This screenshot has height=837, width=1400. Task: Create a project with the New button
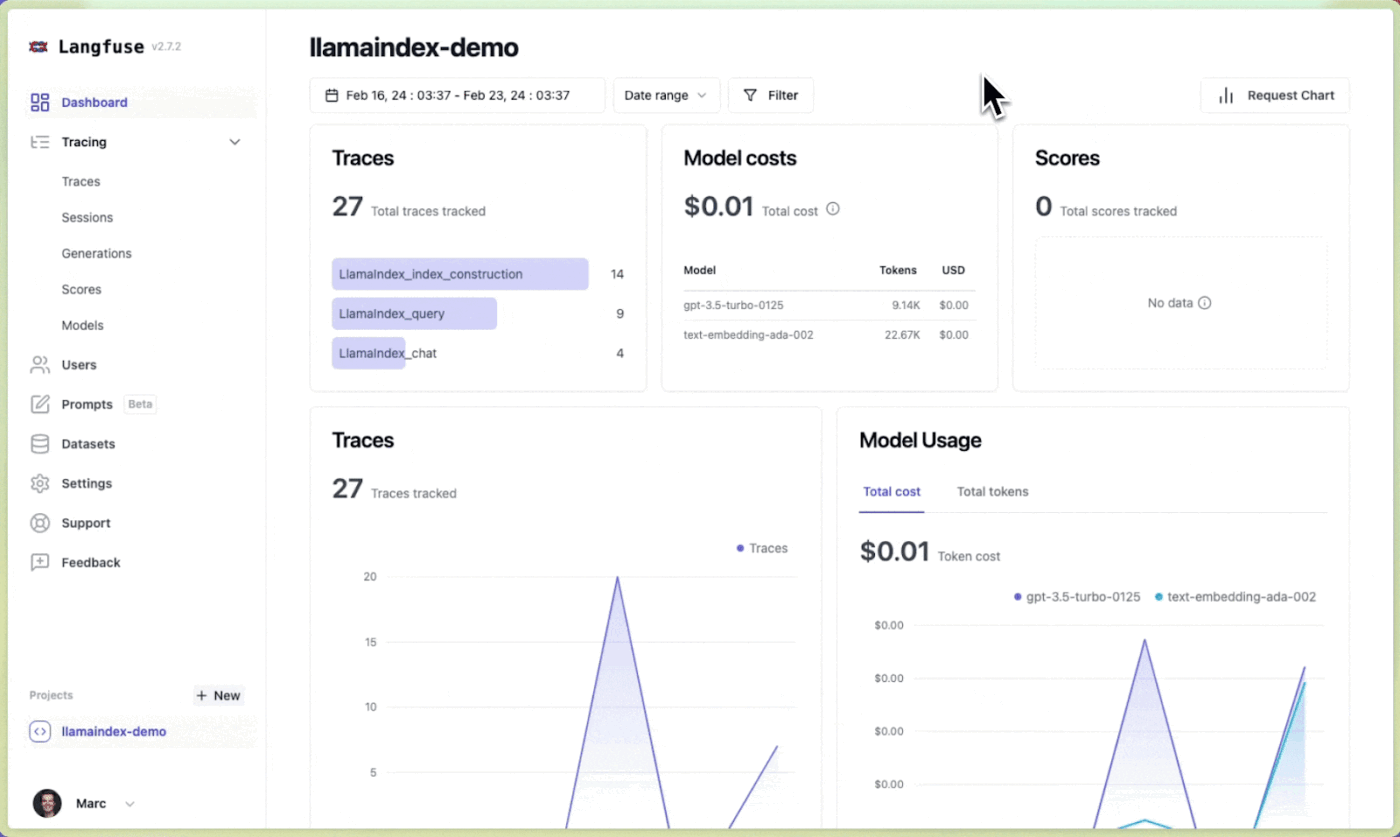(218, 695)
